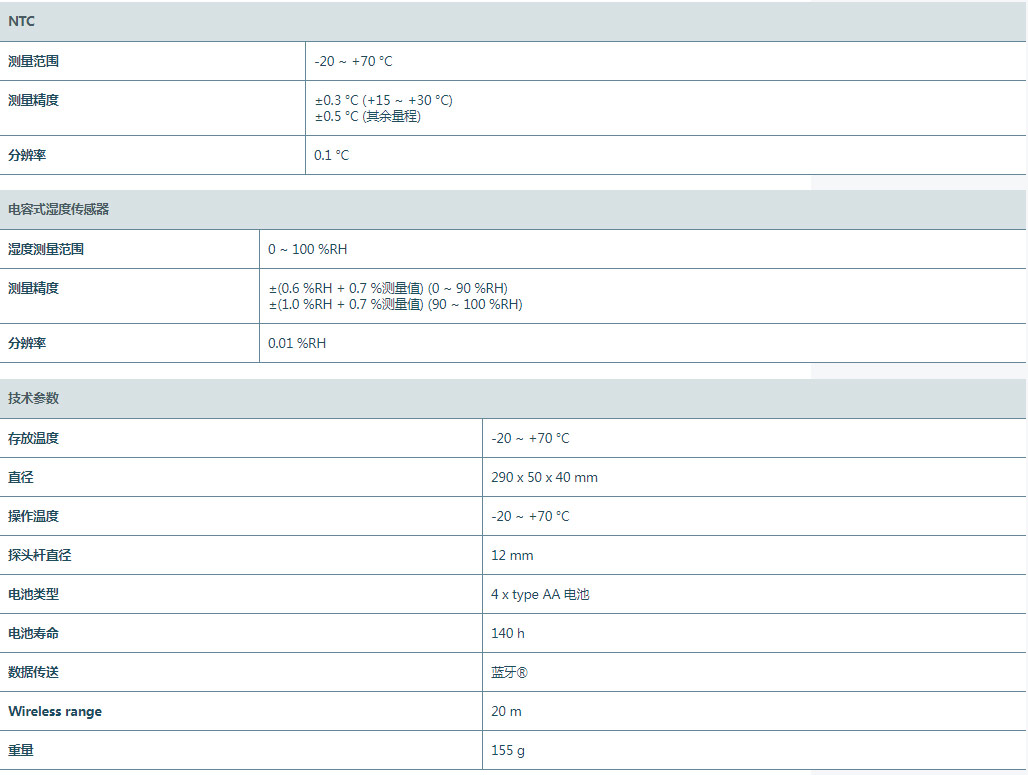Click the 技术参数 section header
This screenshot has width=1028, height=775.
(34, 398)
